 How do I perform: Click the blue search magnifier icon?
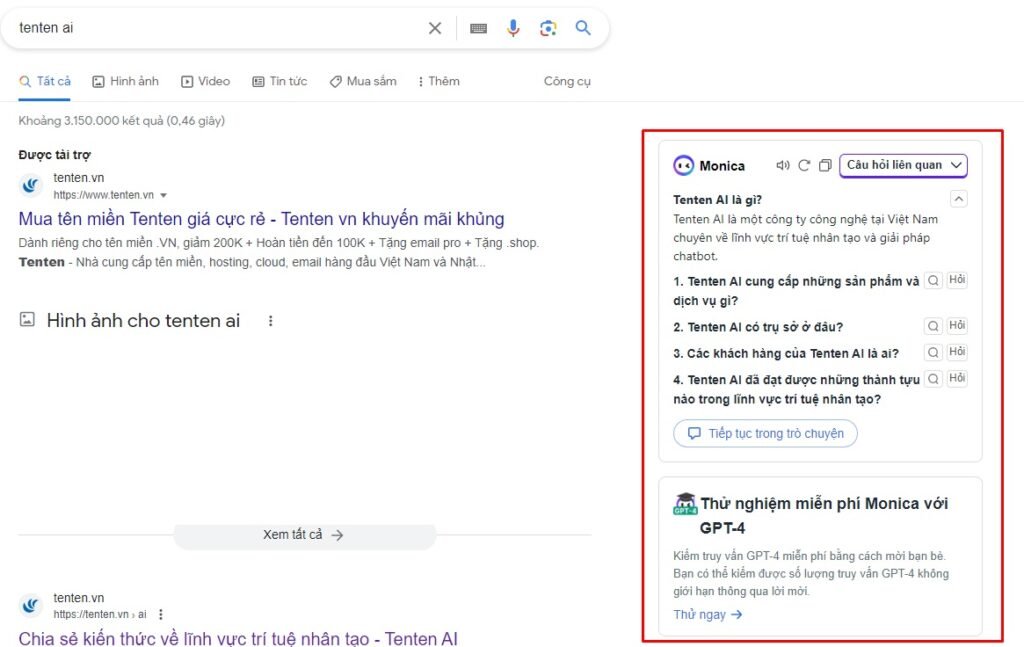(x=583, y=27)
